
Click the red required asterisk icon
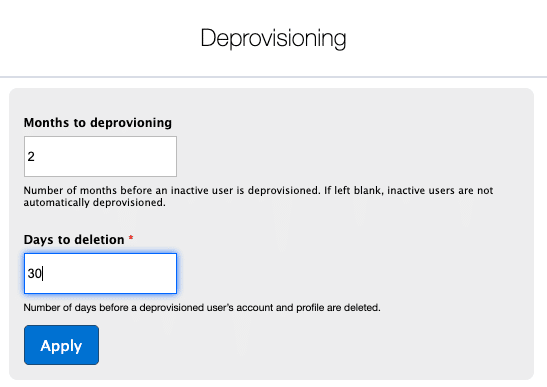(131, 238)
